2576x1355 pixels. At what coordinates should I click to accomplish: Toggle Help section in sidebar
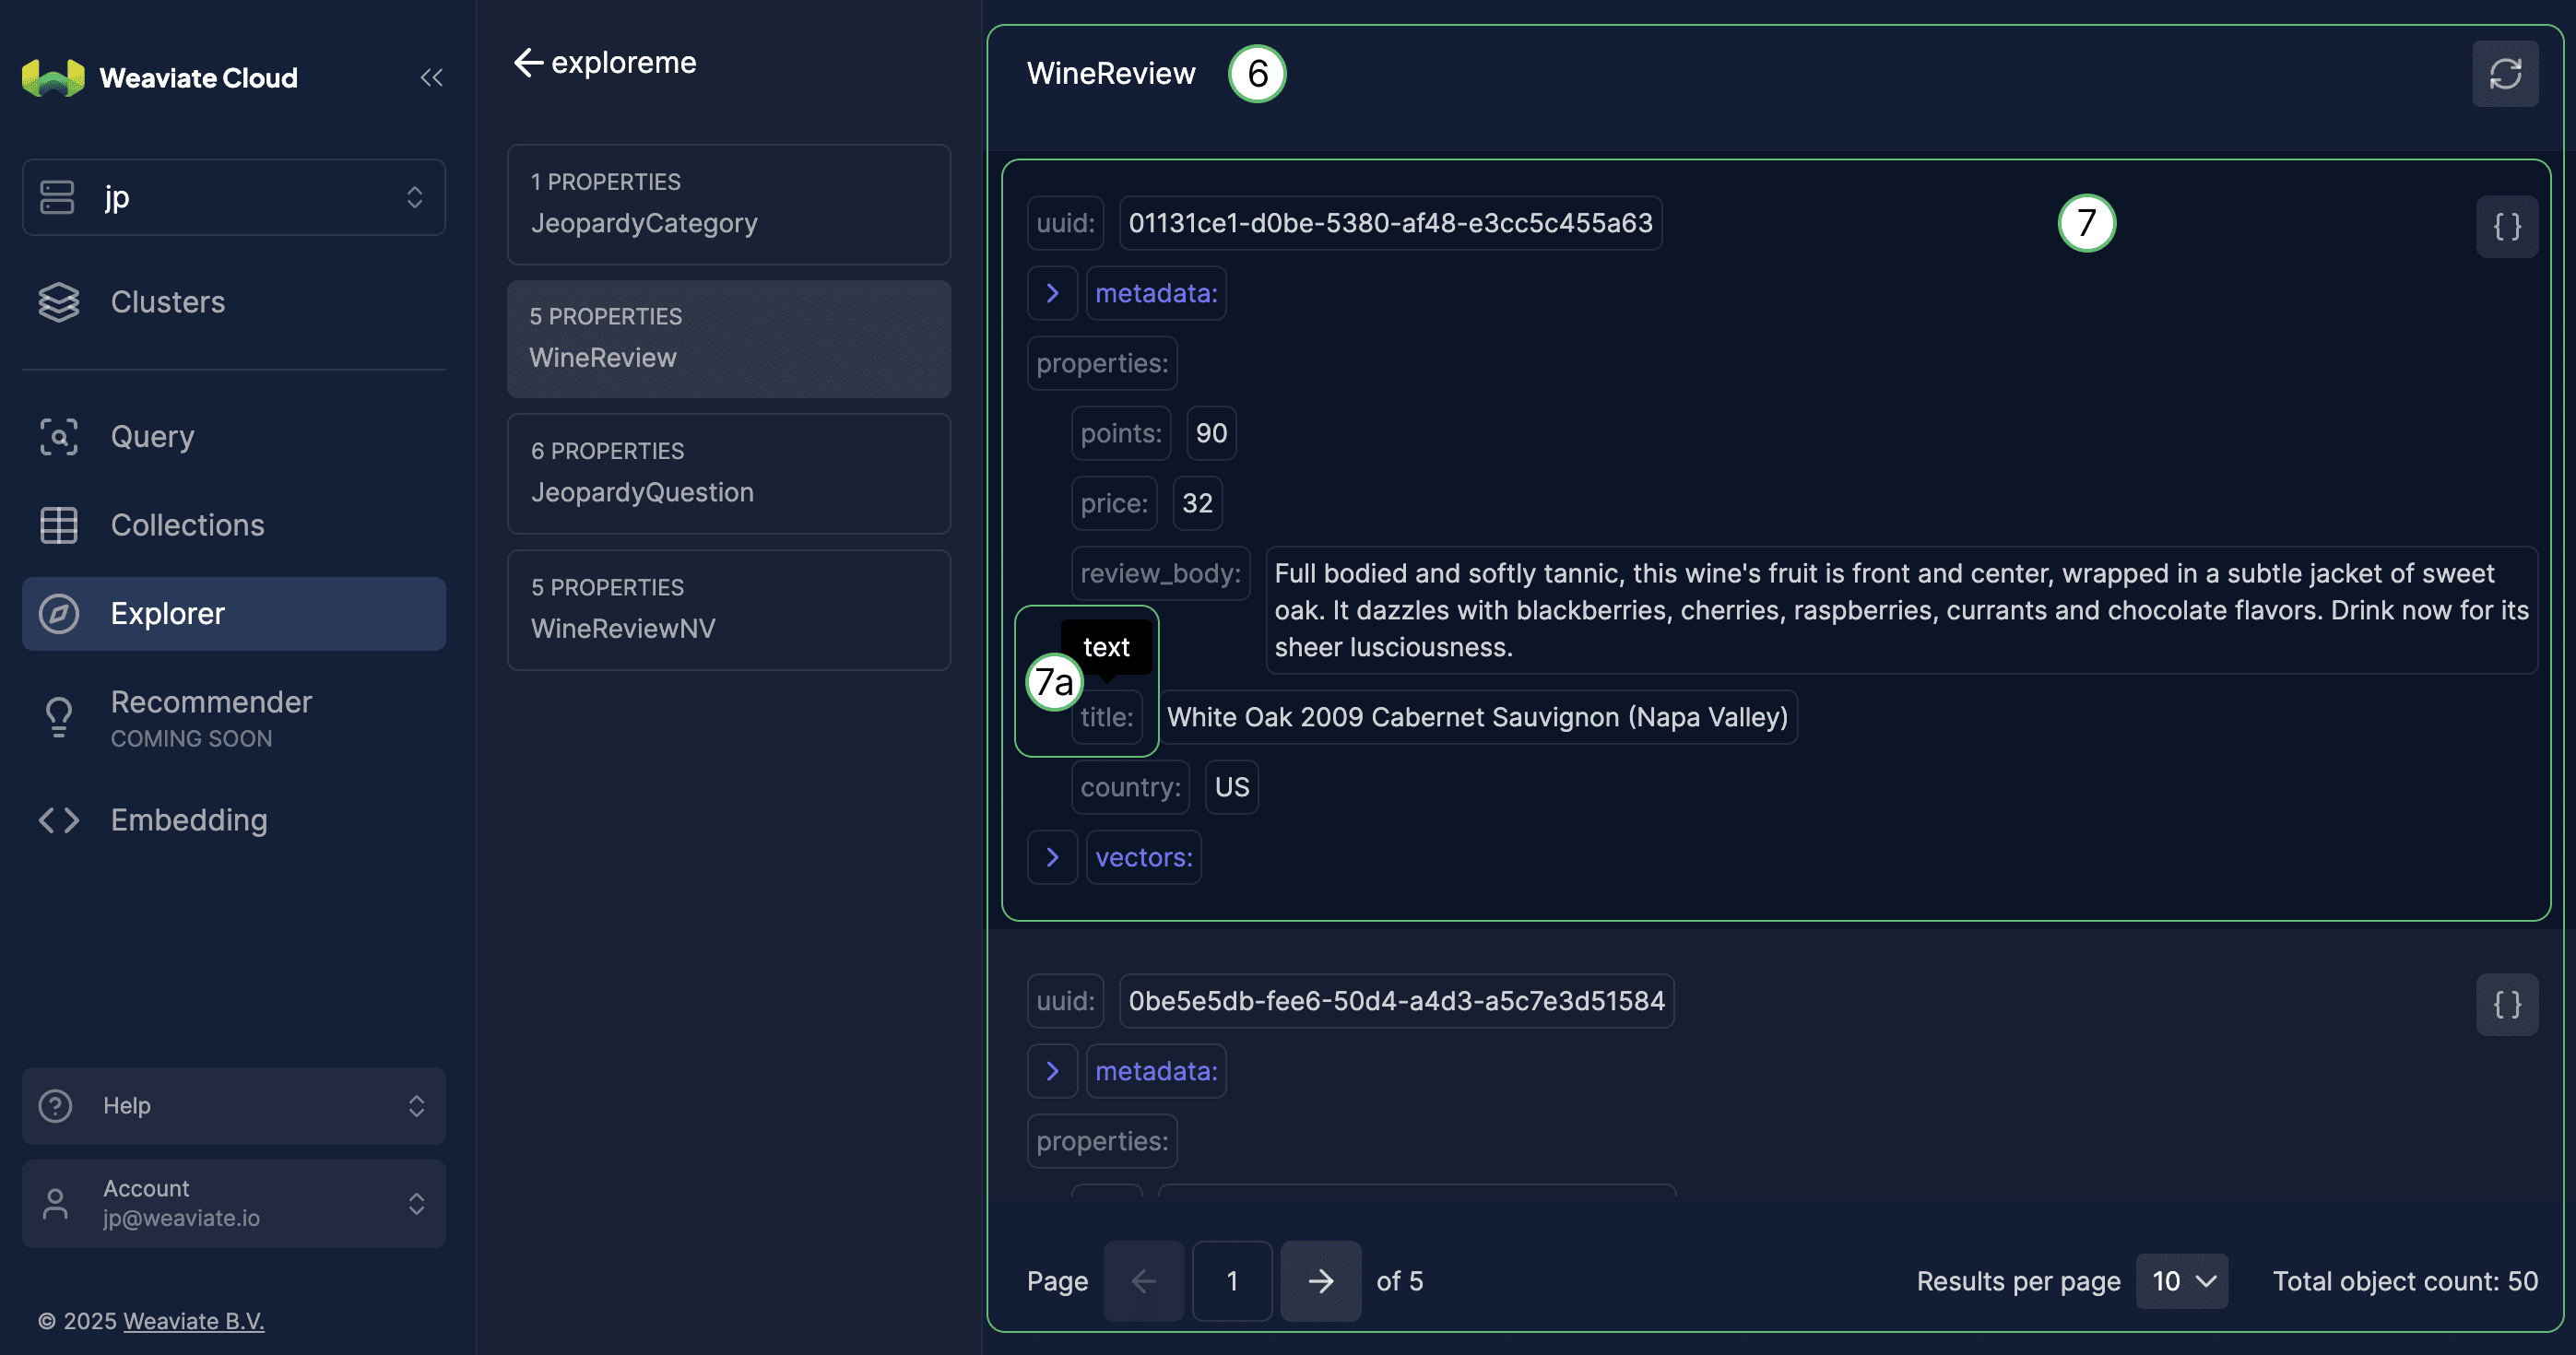[x=416, y=1105]
